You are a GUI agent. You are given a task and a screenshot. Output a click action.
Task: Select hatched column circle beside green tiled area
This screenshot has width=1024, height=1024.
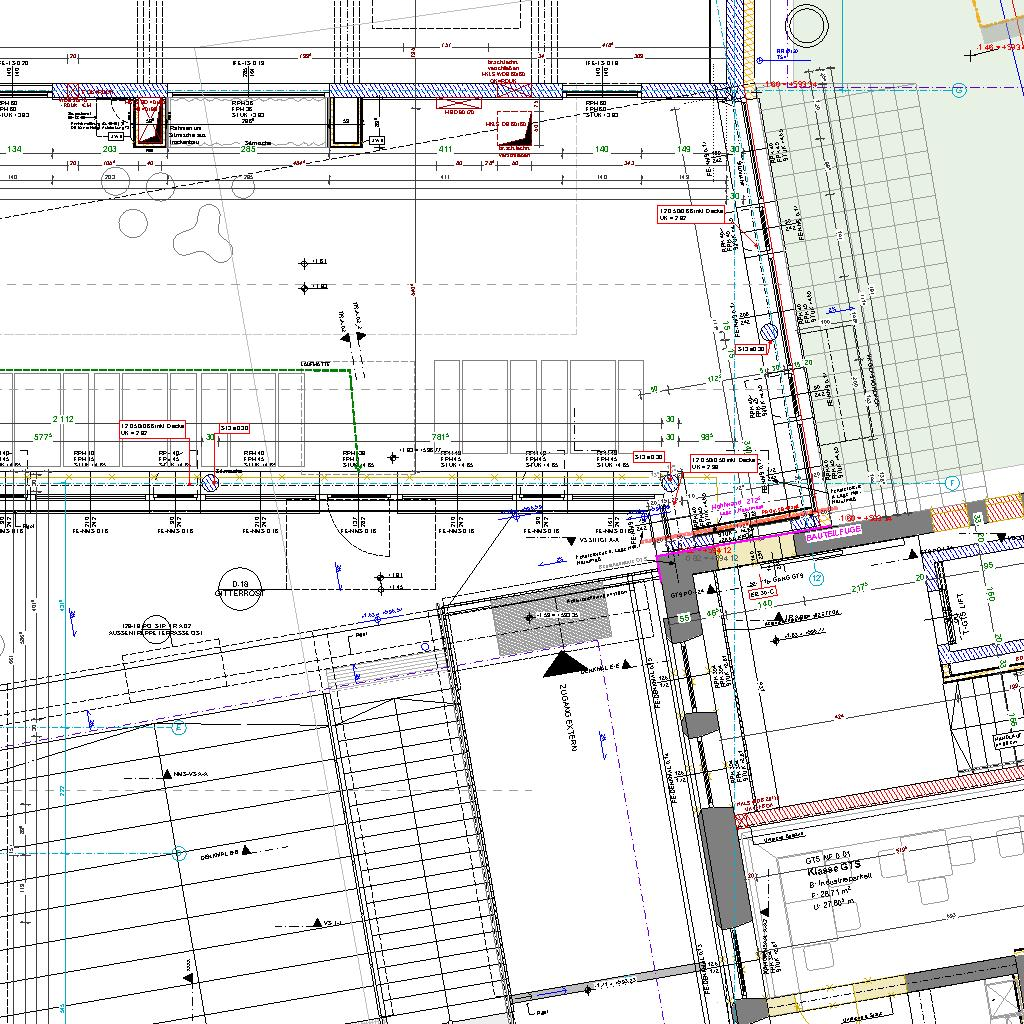[769, 333]
